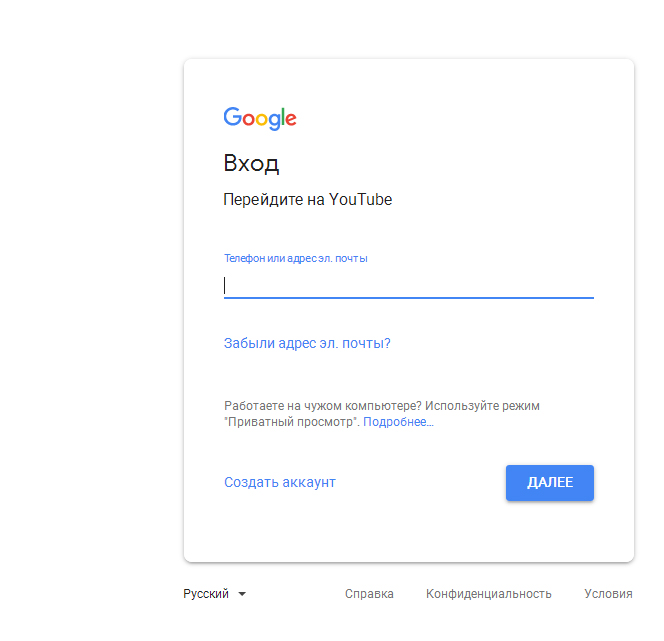
Task: Open the Подробнее… link about private browsing
Action: (398, 422)
